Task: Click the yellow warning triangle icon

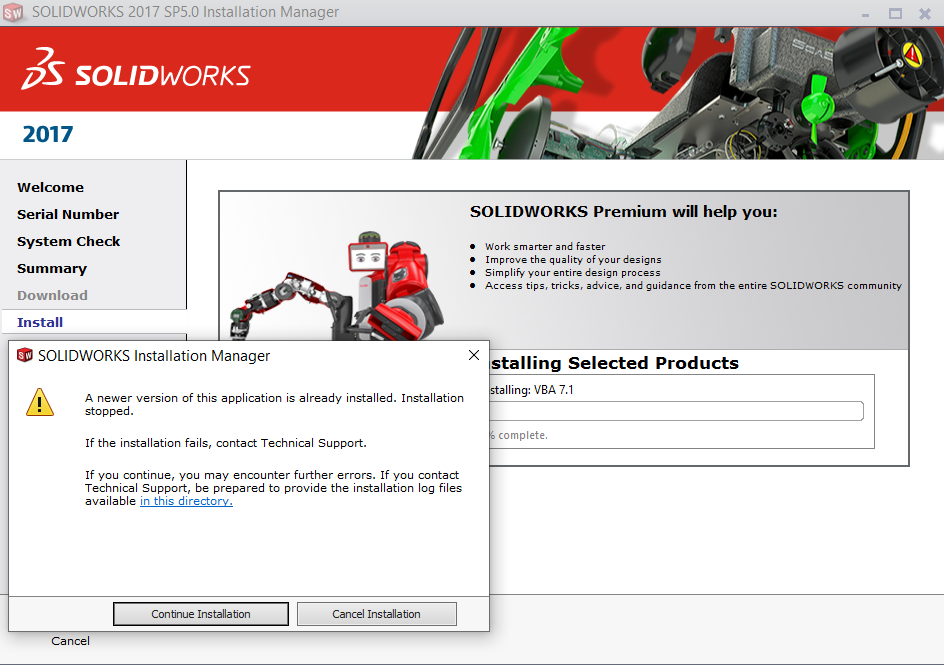Action: point(40,402)
